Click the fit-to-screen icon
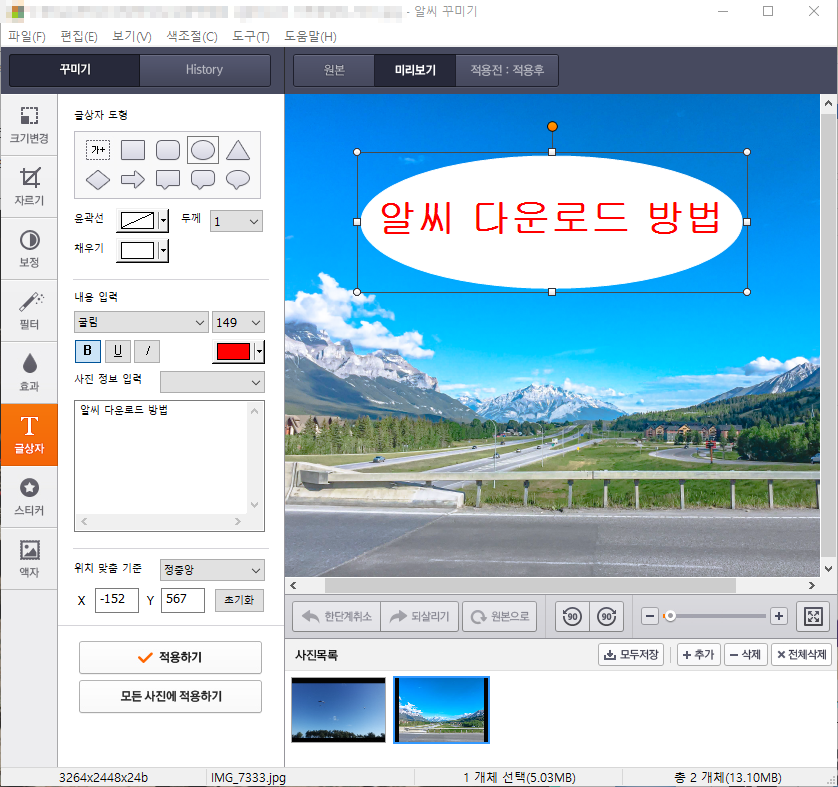Image resolution: width=838 pixels, height=787 pixels. pyautogui.click(x=813, y=617)
